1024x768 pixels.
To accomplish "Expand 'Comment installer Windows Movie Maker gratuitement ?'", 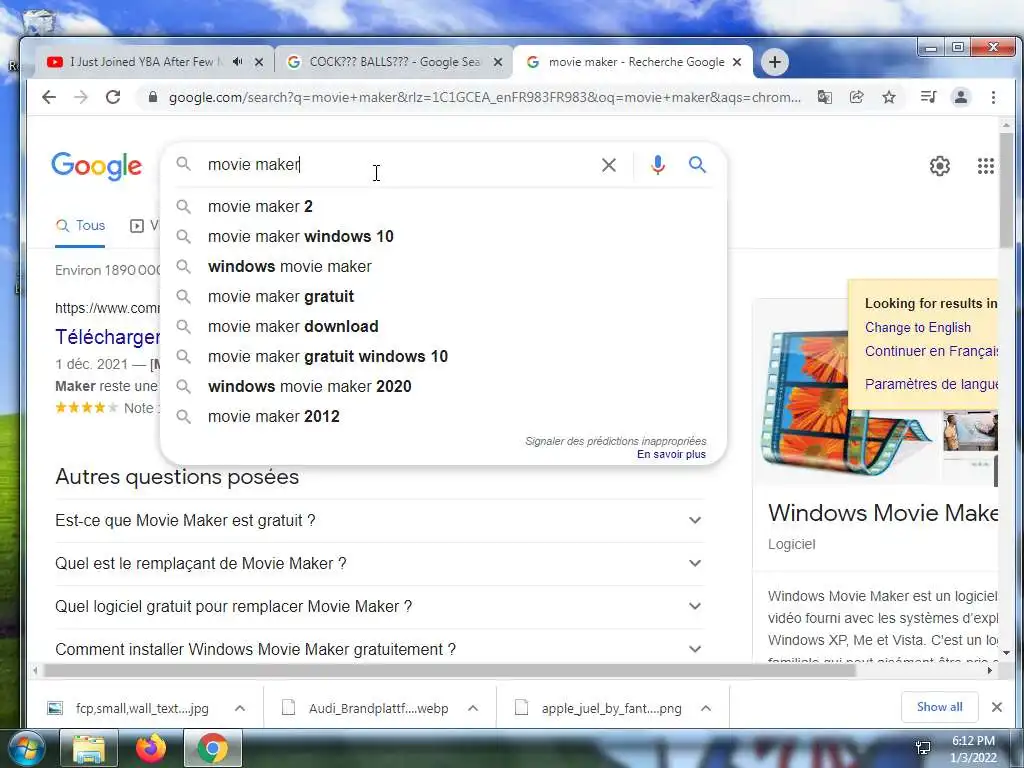I will coord(379,649).
